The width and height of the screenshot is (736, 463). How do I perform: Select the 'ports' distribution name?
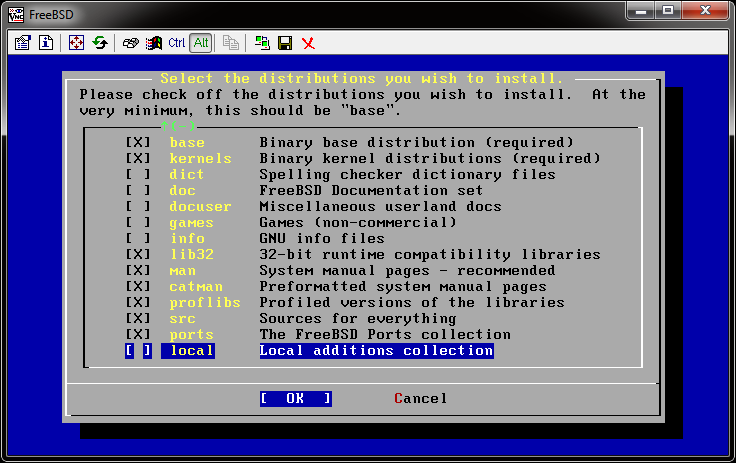[192, 334]
